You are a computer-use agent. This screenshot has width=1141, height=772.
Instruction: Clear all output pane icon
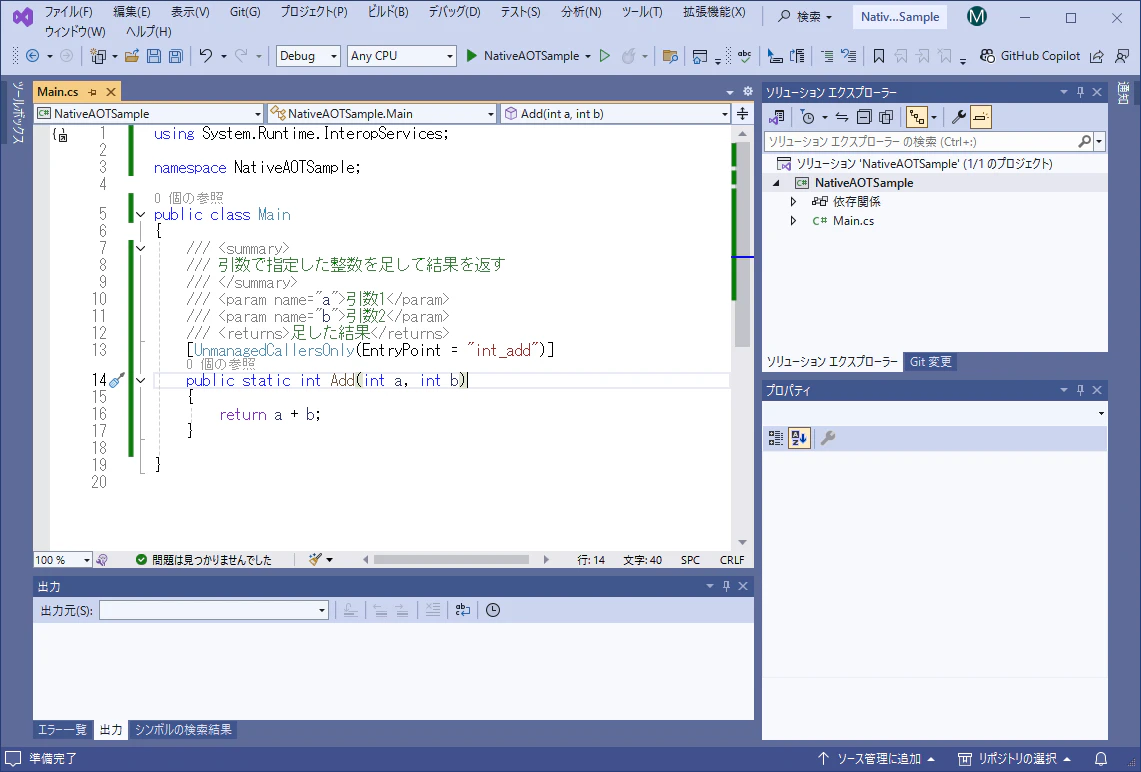(x=432, y=610)
